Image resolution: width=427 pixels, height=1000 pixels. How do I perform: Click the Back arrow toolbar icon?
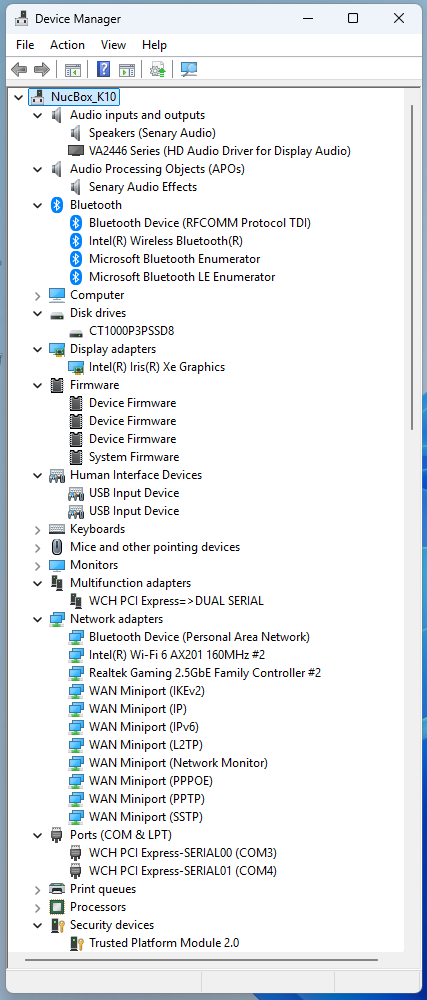[19, 69]
